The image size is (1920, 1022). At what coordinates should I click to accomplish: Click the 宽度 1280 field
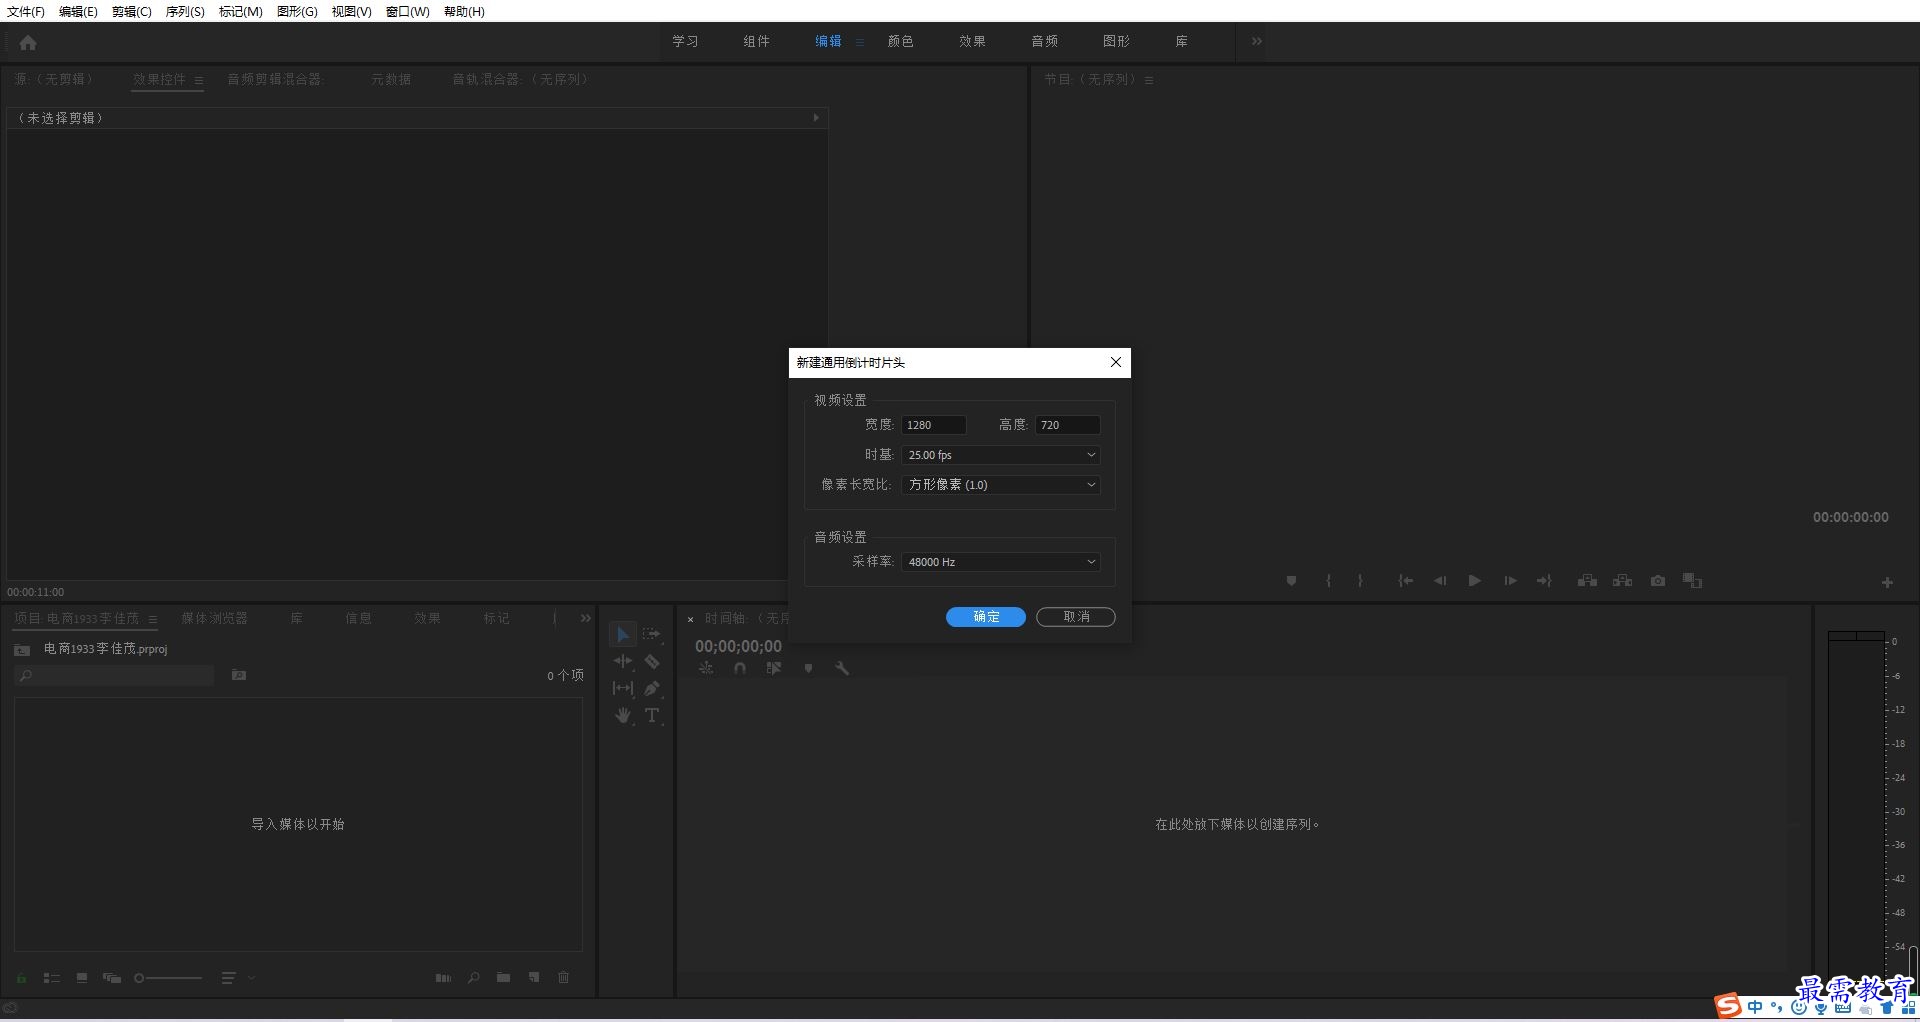click(934, 425)
